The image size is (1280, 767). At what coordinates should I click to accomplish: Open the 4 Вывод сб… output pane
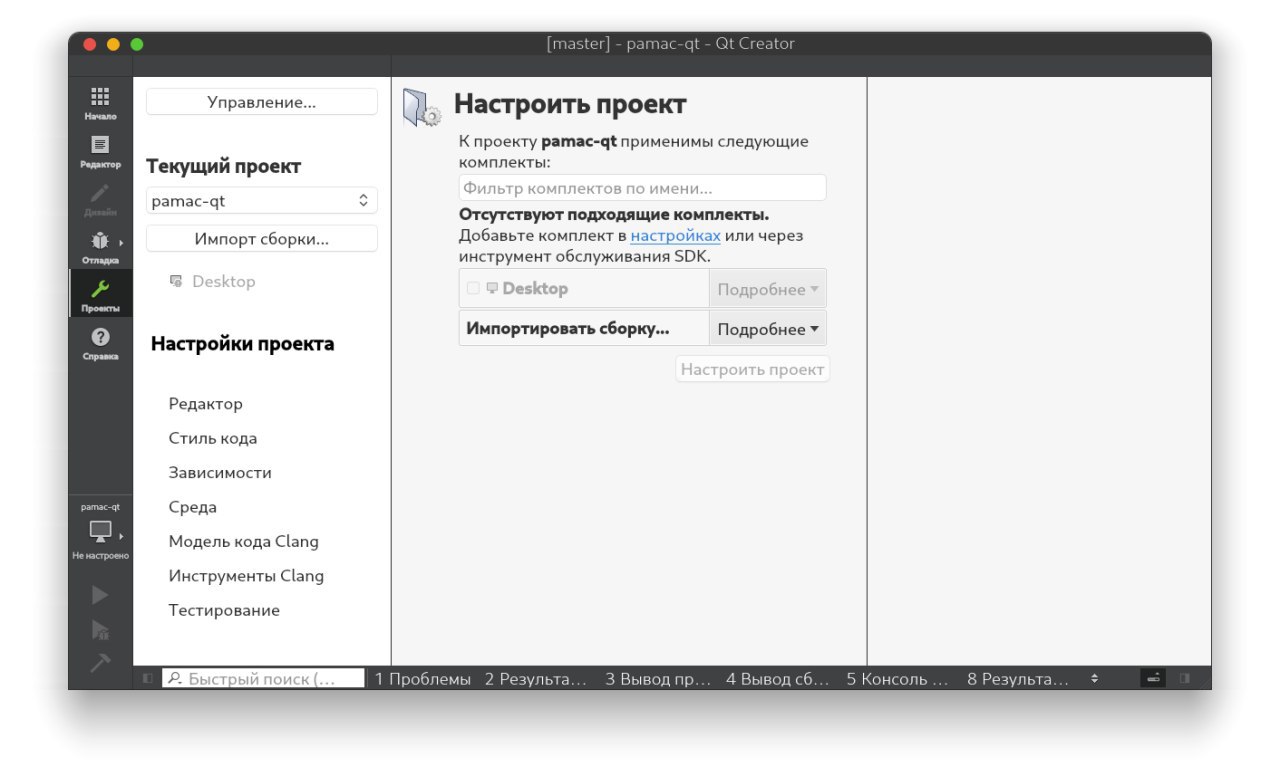[x=778, y=679]
